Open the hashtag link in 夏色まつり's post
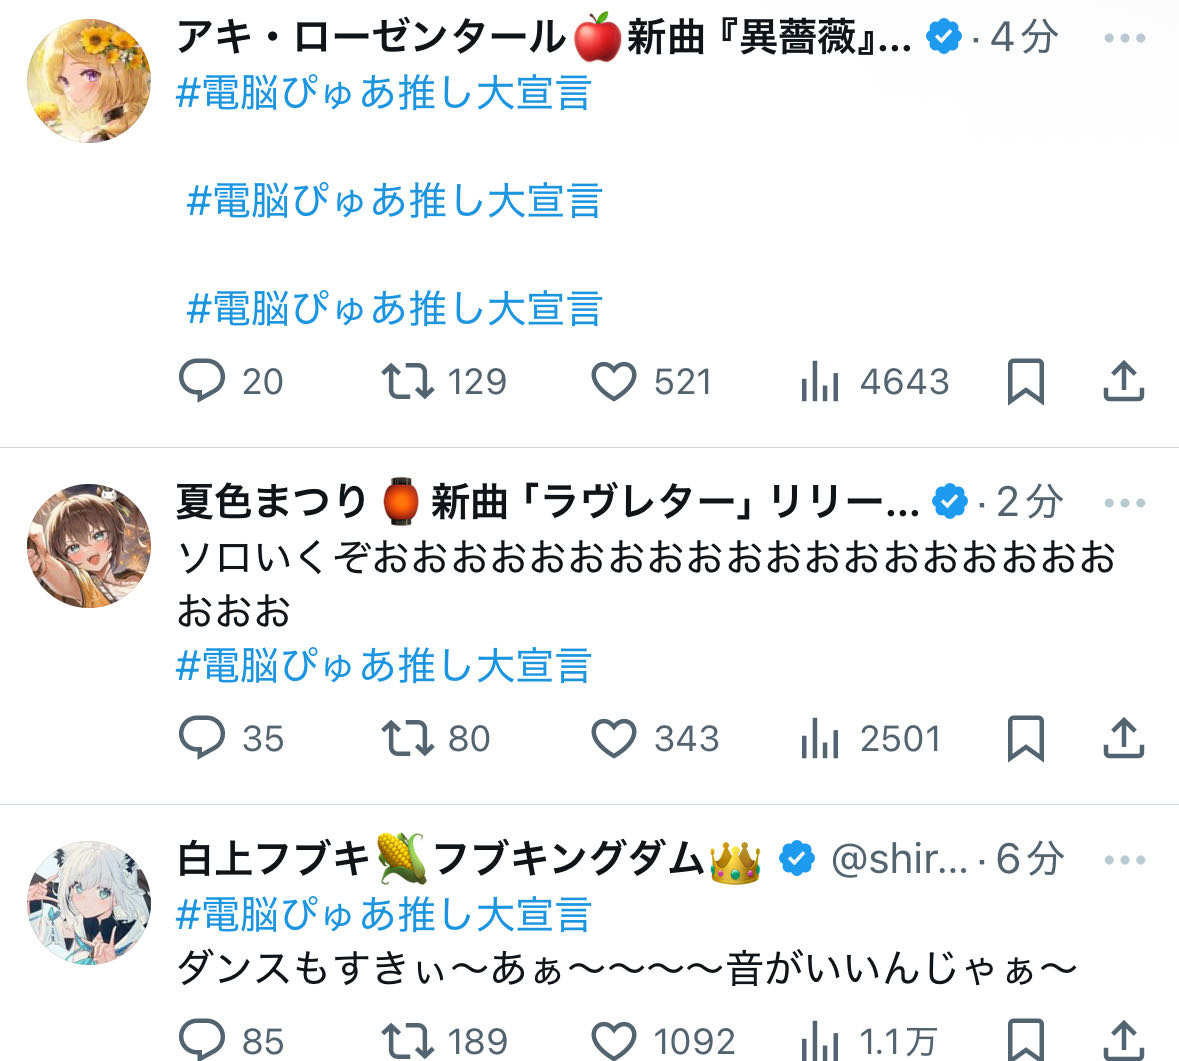The height and width of the screenshot is (1061, 1179). click(383, 665)
